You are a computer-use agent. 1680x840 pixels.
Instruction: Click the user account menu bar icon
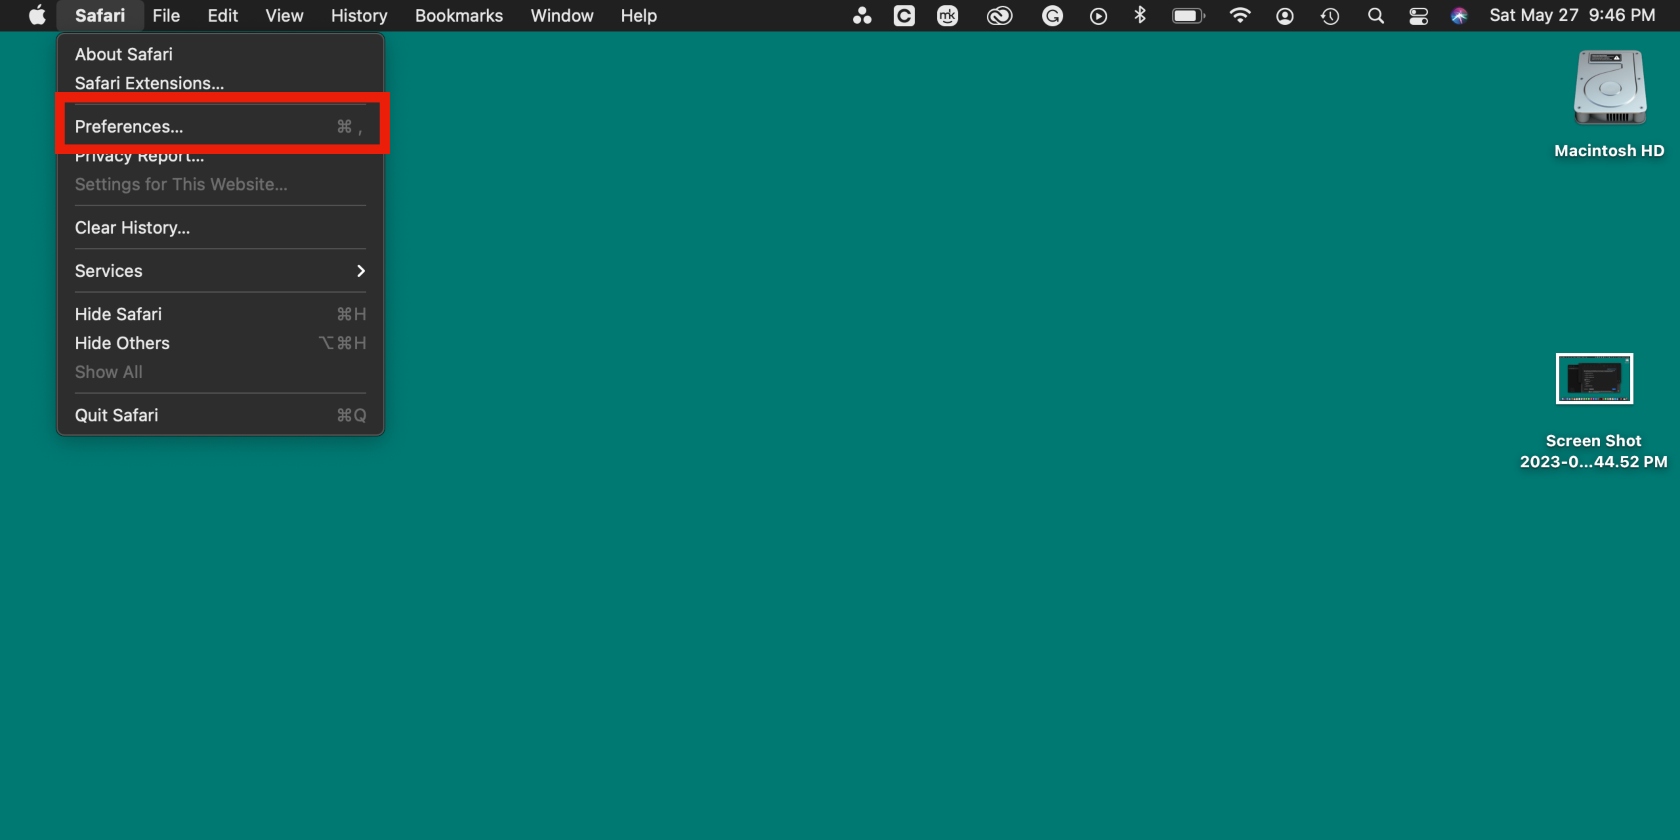point(1285,16)
